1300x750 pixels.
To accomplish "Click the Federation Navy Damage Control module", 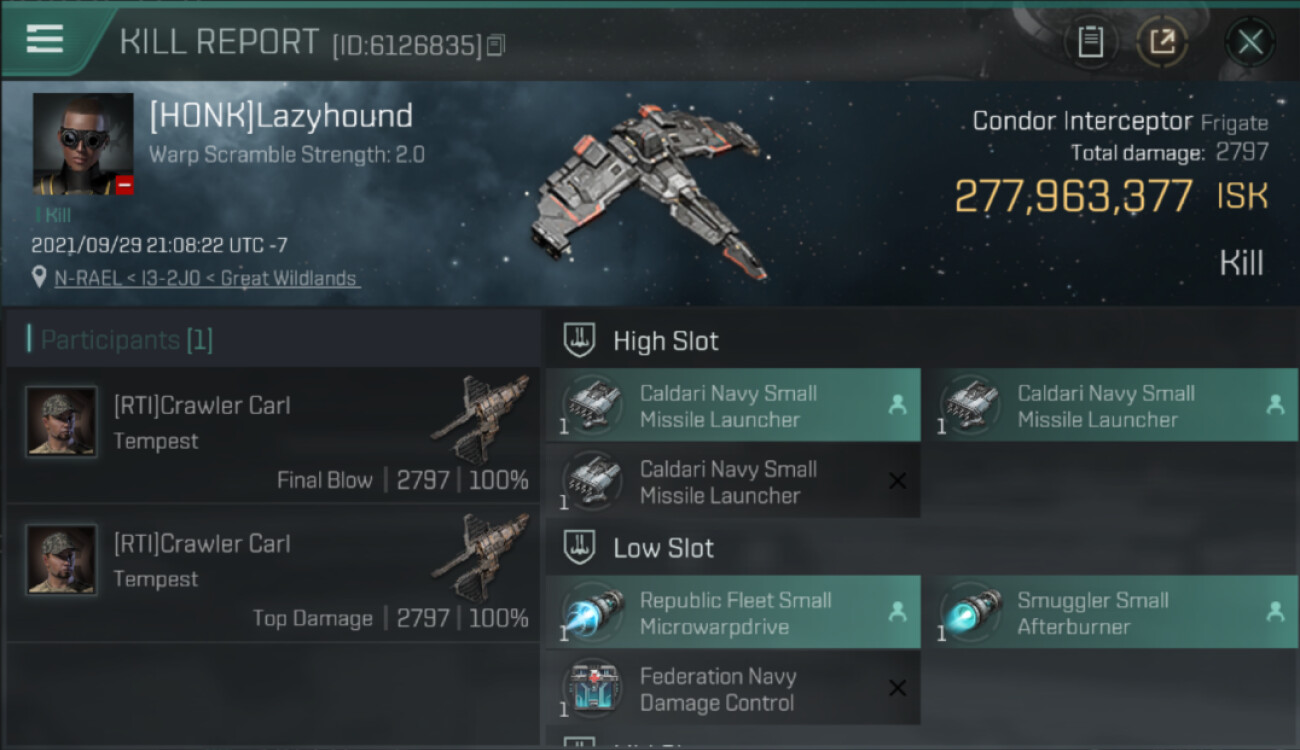I will click(733, 688).
